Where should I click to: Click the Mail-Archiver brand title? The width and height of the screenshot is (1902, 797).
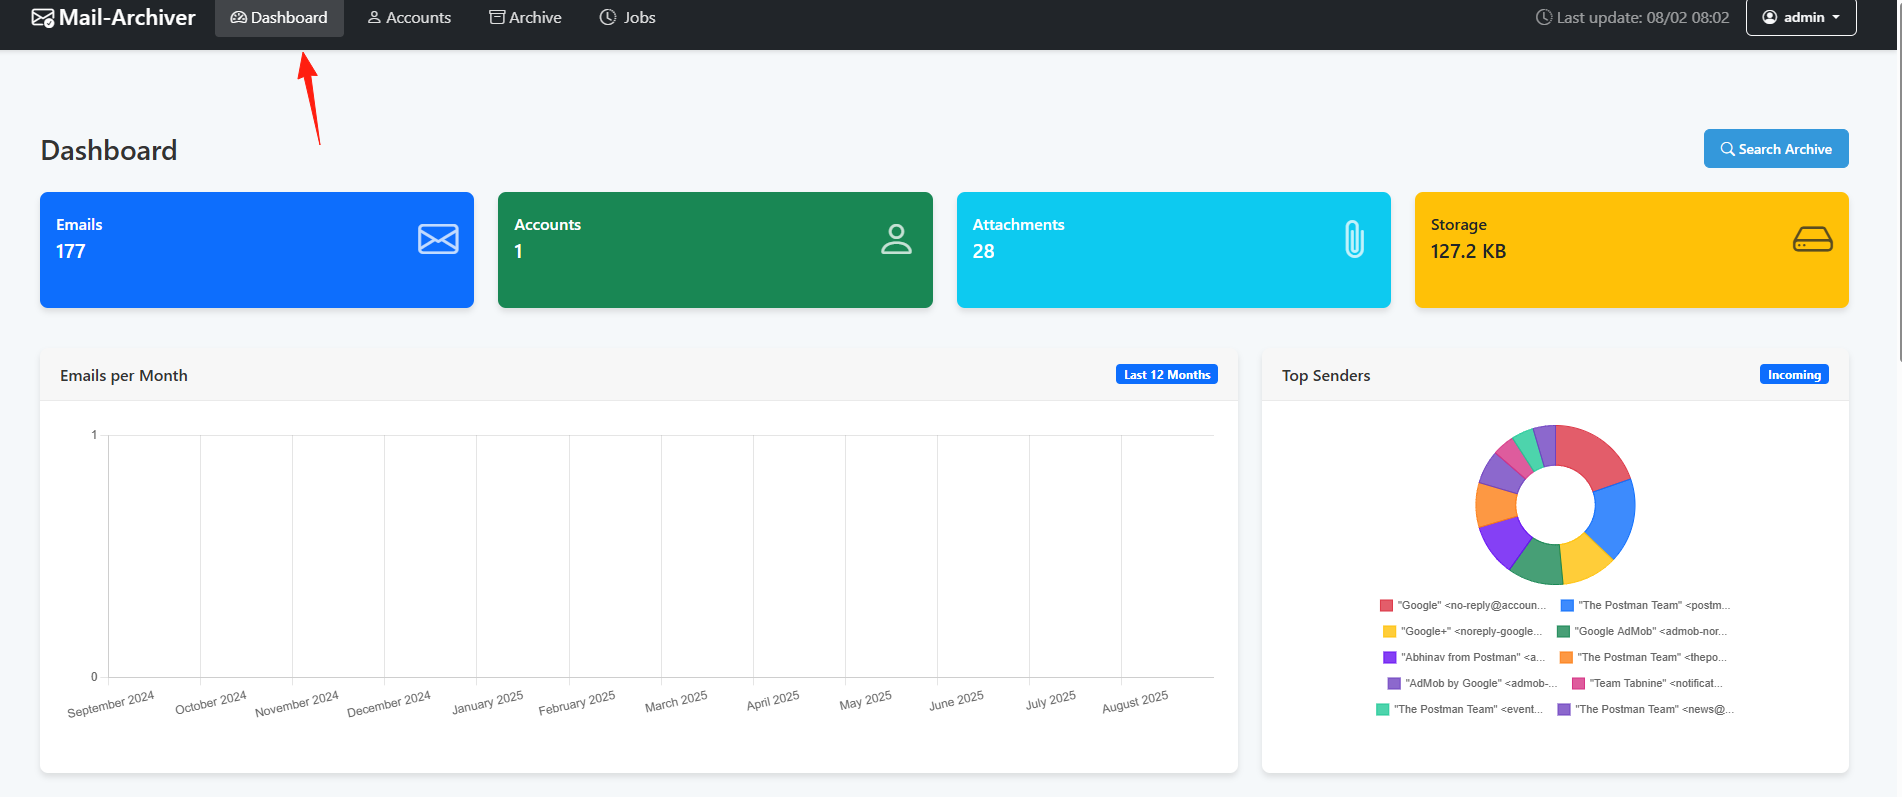127,18
